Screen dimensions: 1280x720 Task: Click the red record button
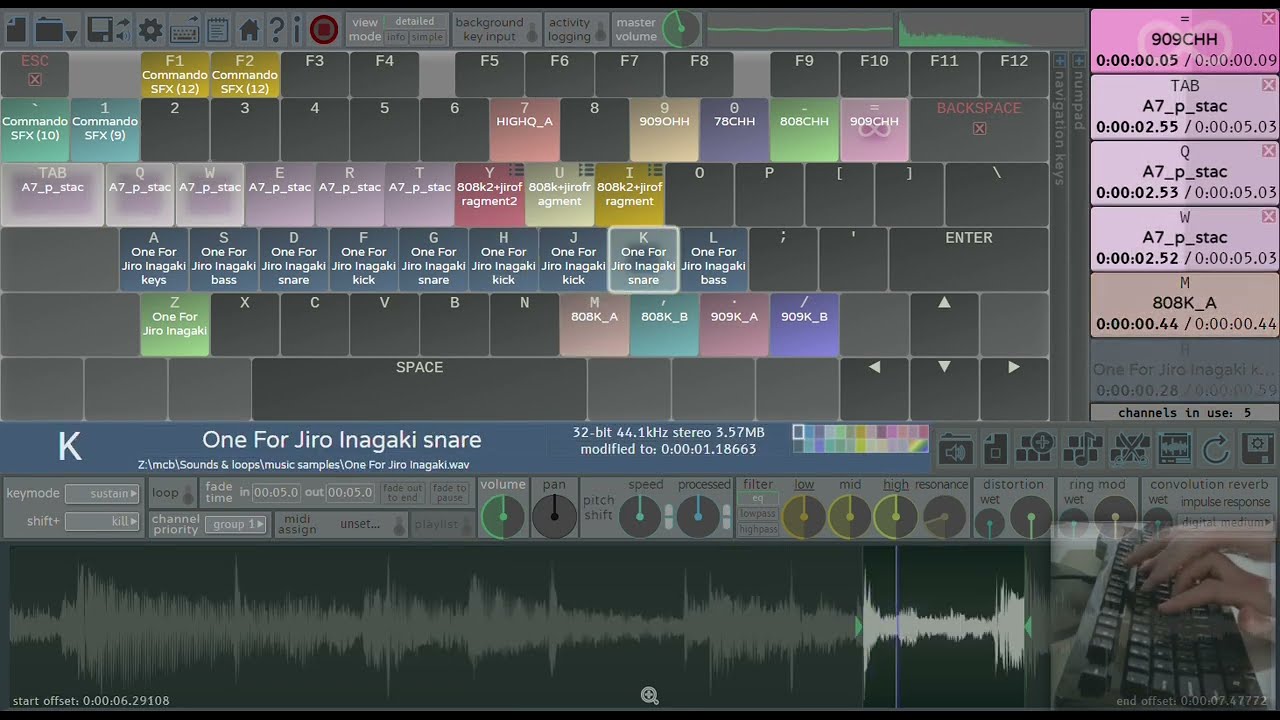click(x=324, y=29)
